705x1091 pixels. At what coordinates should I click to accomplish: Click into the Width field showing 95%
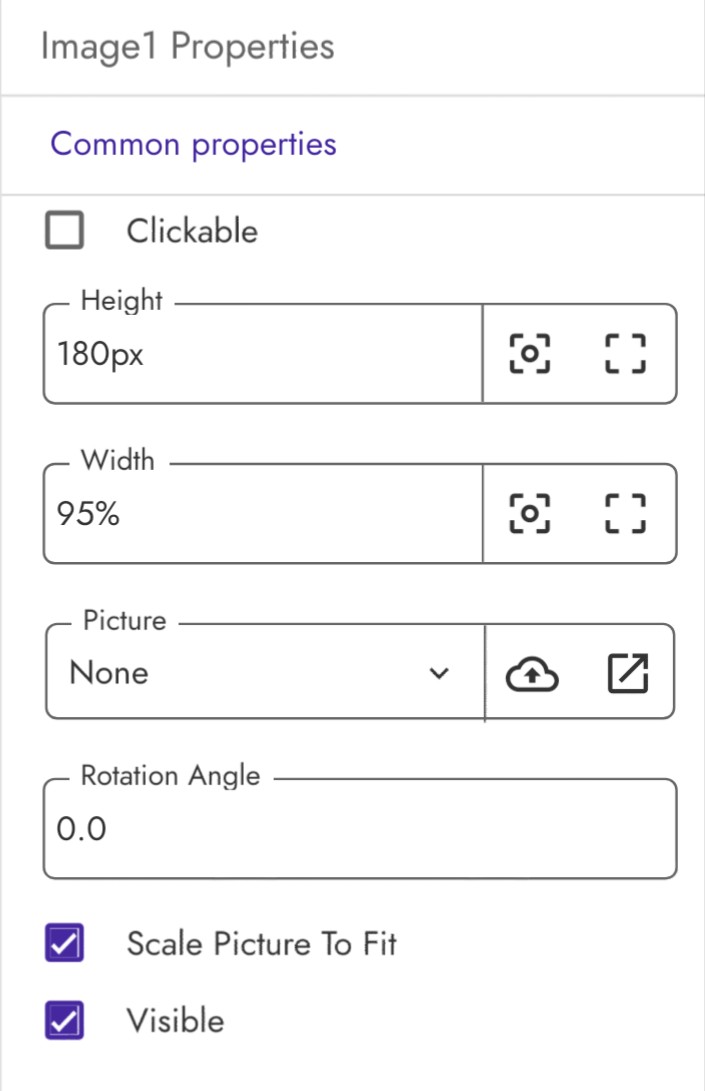[x=260, y=514]
